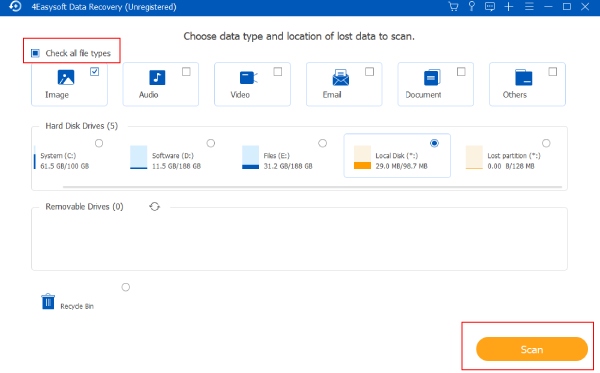600x373 pixels.
Task: Click the Audio music note icon
Action: pos(157,77)
